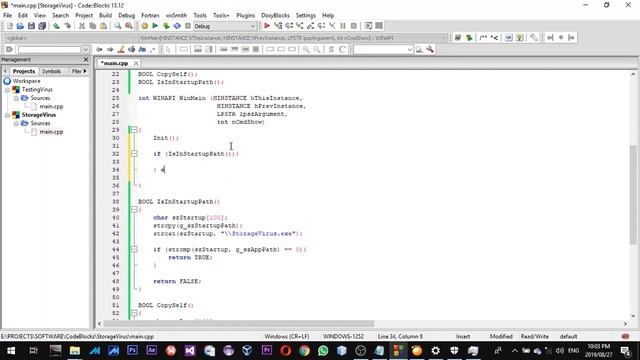
Task: Click the Replace icon
Action: 129,26
